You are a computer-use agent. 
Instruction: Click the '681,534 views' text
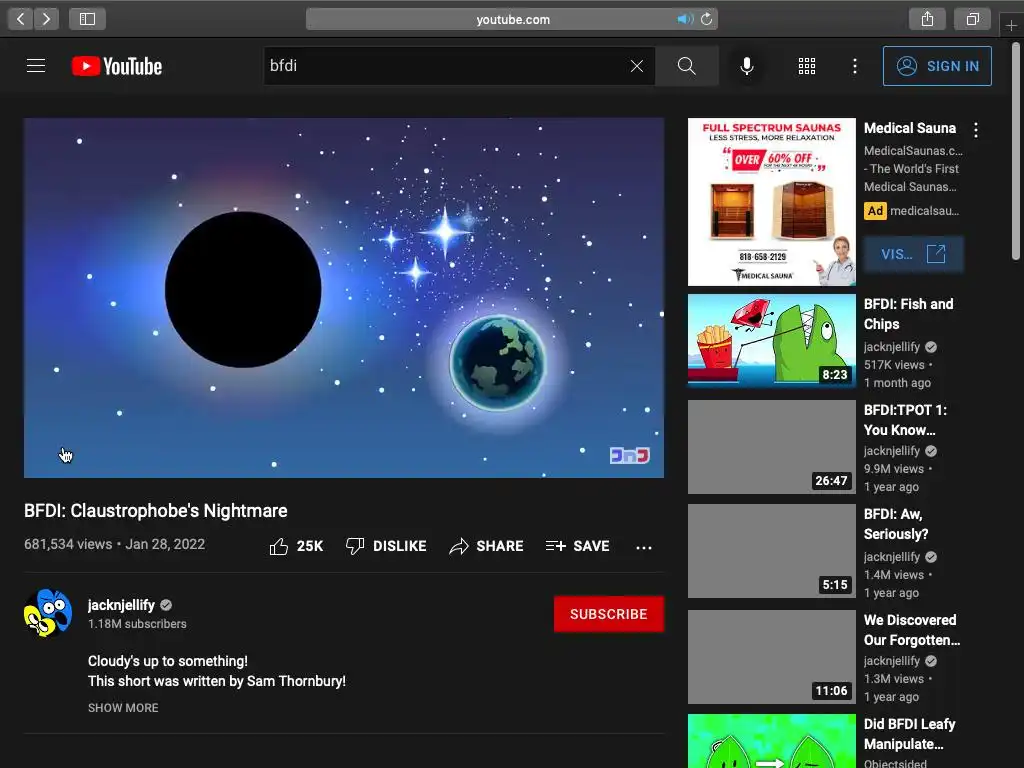coord(68,544)
